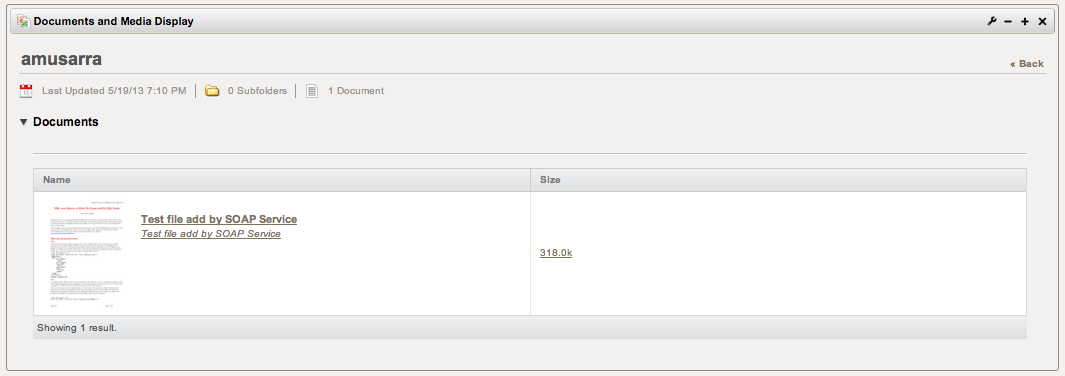Click the Name column header

pyautogui.click(x=282, y=180)
